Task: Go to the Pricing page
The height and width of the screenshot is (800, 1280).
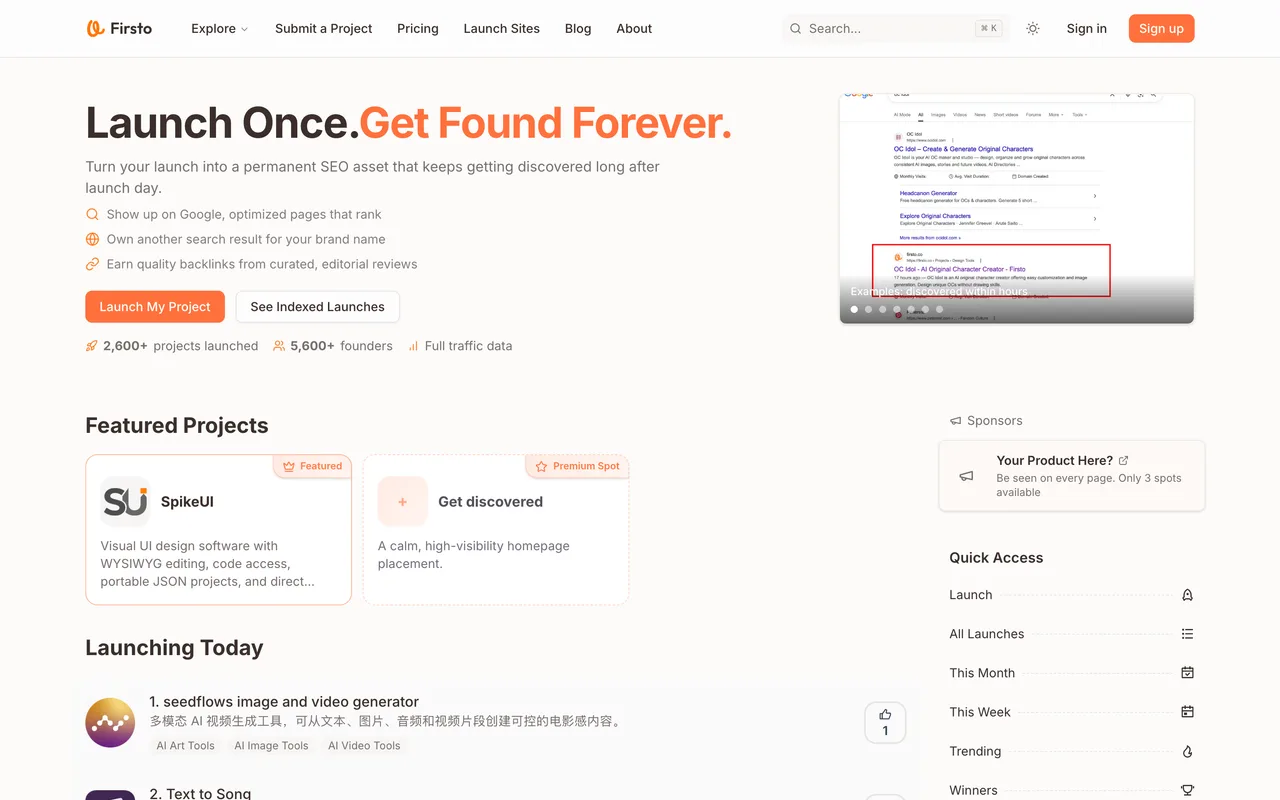Action: click(418, 29)
